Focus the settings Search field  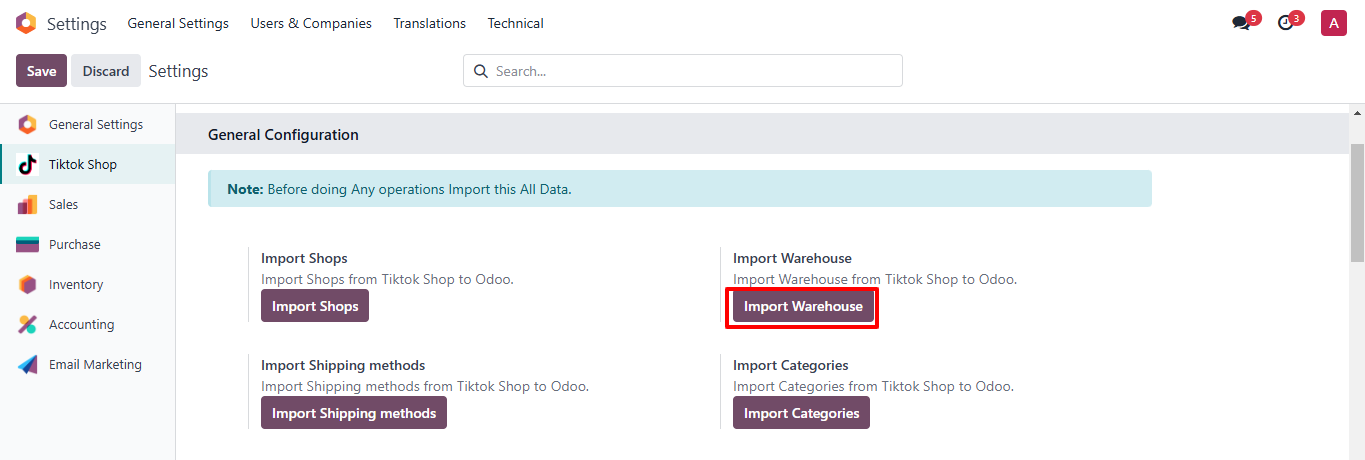point(690,71)
